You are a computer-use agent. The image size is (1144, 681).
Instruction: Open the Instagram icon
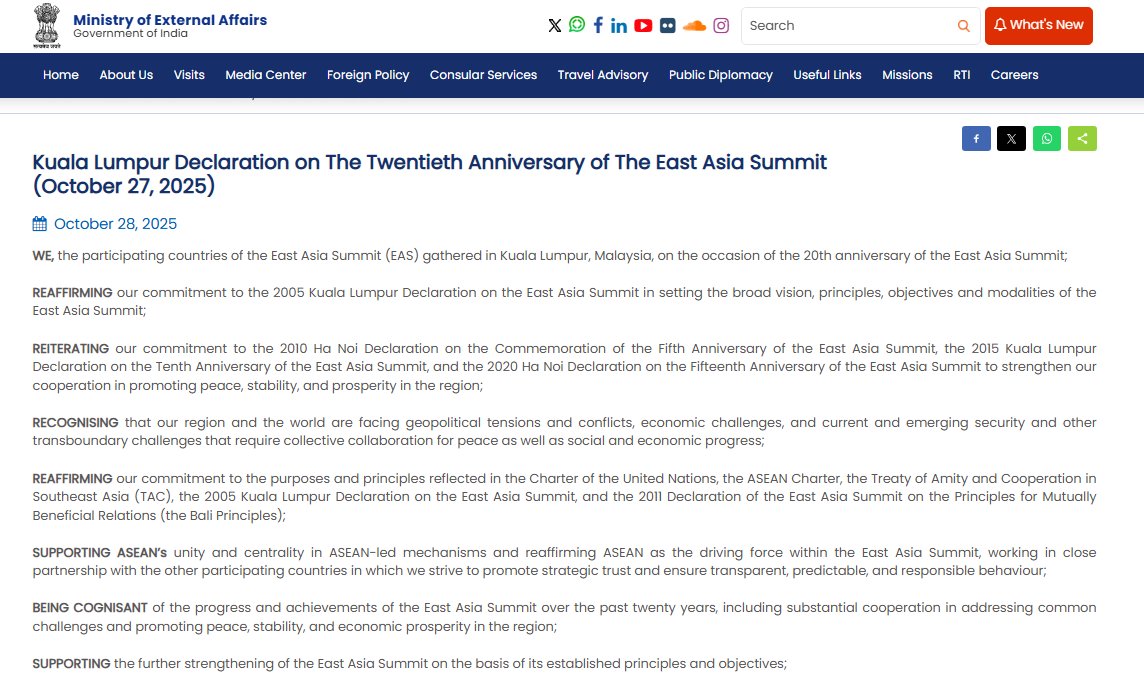pyautogui.click(x=720, y=26)
